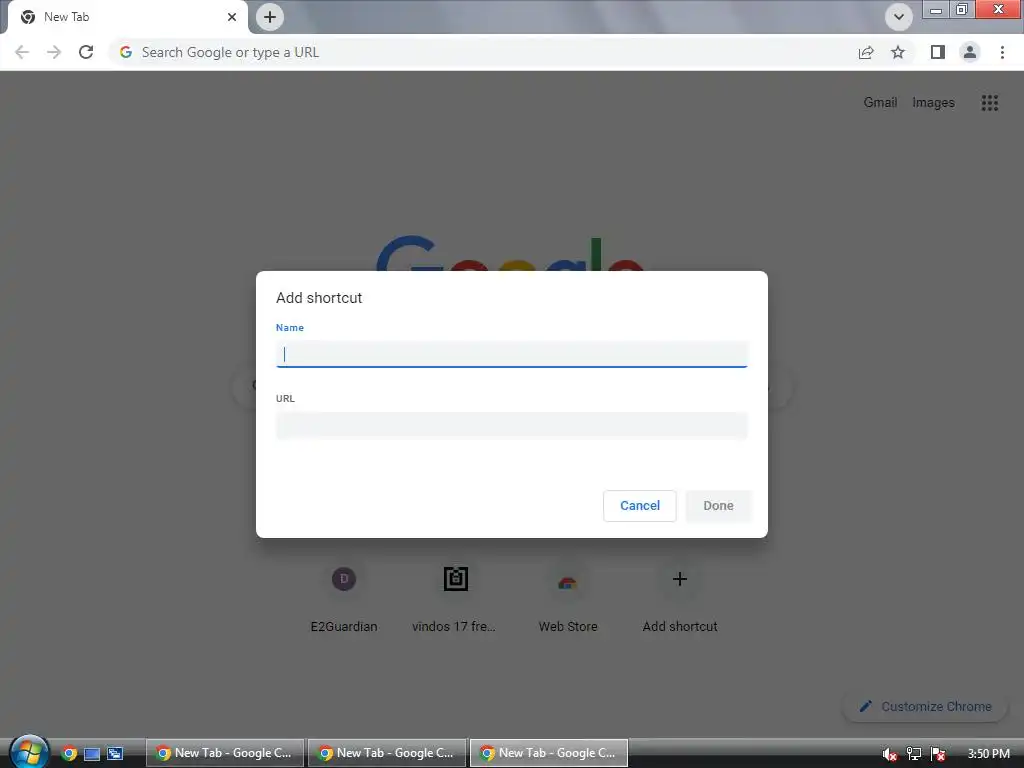Click the Done button in the dialog
Viewport: 1024px width, 768px height.
click(x=718, y=505)
